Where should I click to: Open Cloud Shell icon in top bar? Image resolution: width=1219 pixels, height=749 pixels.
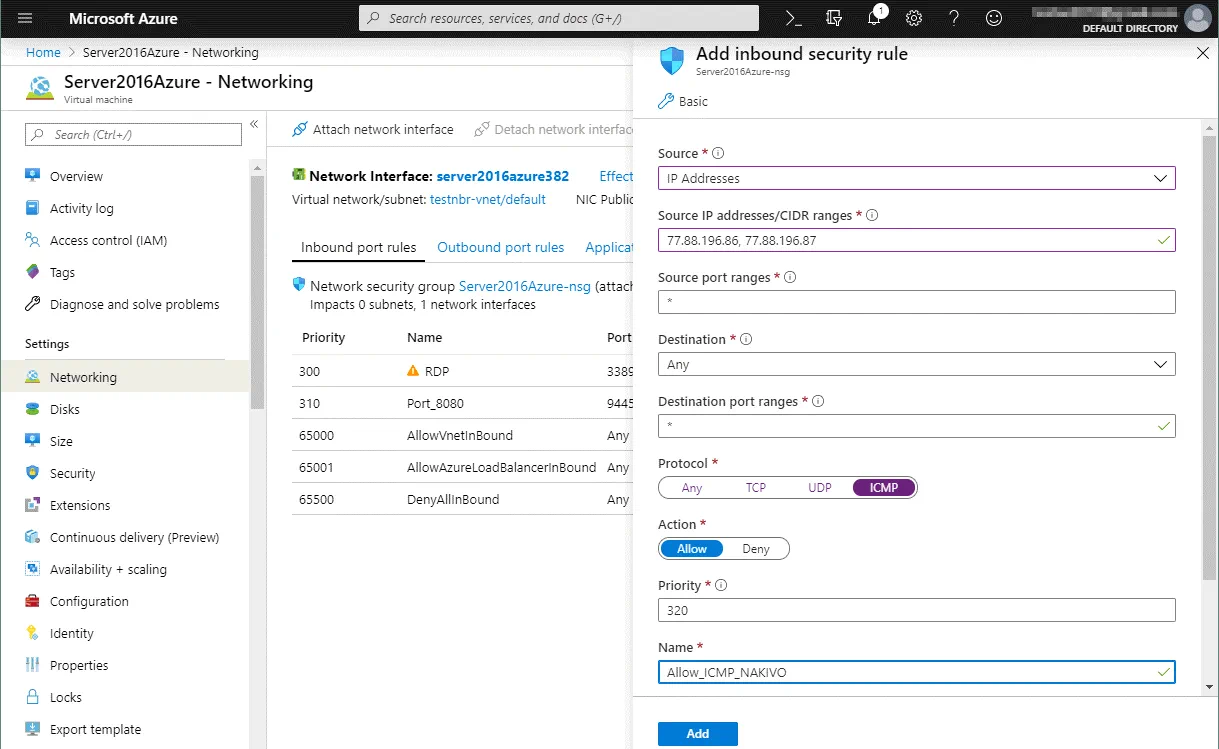794,18
